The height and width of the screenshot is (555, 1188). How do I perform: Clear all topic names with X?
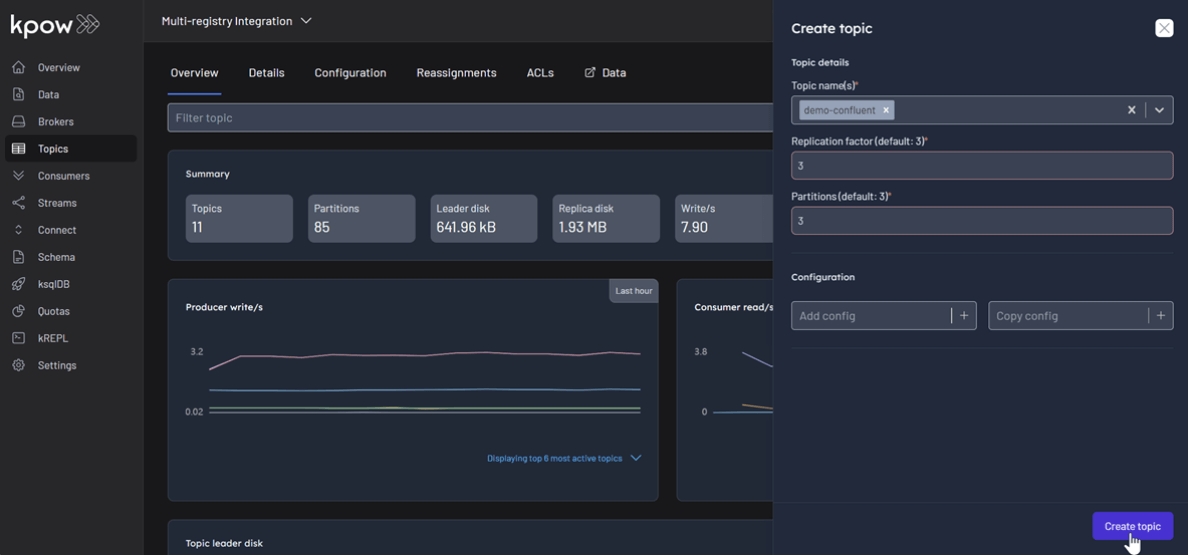click(x=1131, y=110)
